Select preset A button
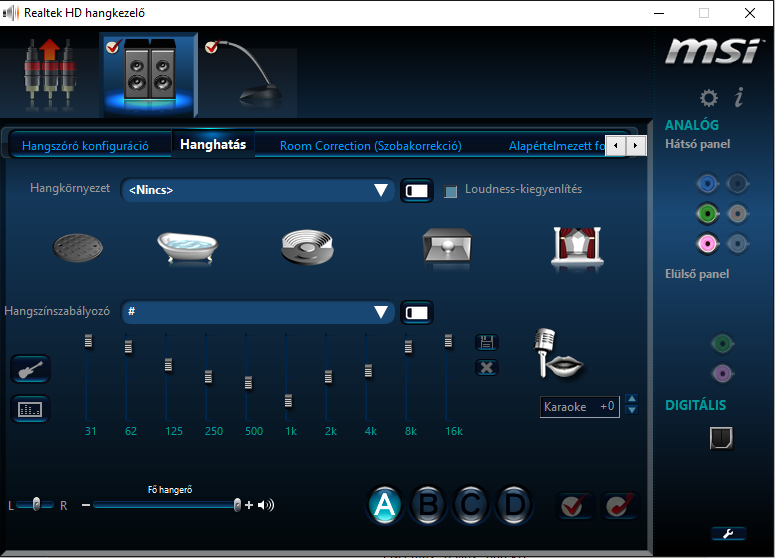 [x=385, y=505]
